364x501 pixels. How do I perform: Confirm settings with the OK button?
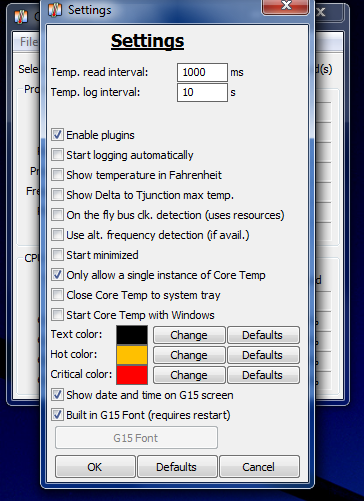[95, 467]
